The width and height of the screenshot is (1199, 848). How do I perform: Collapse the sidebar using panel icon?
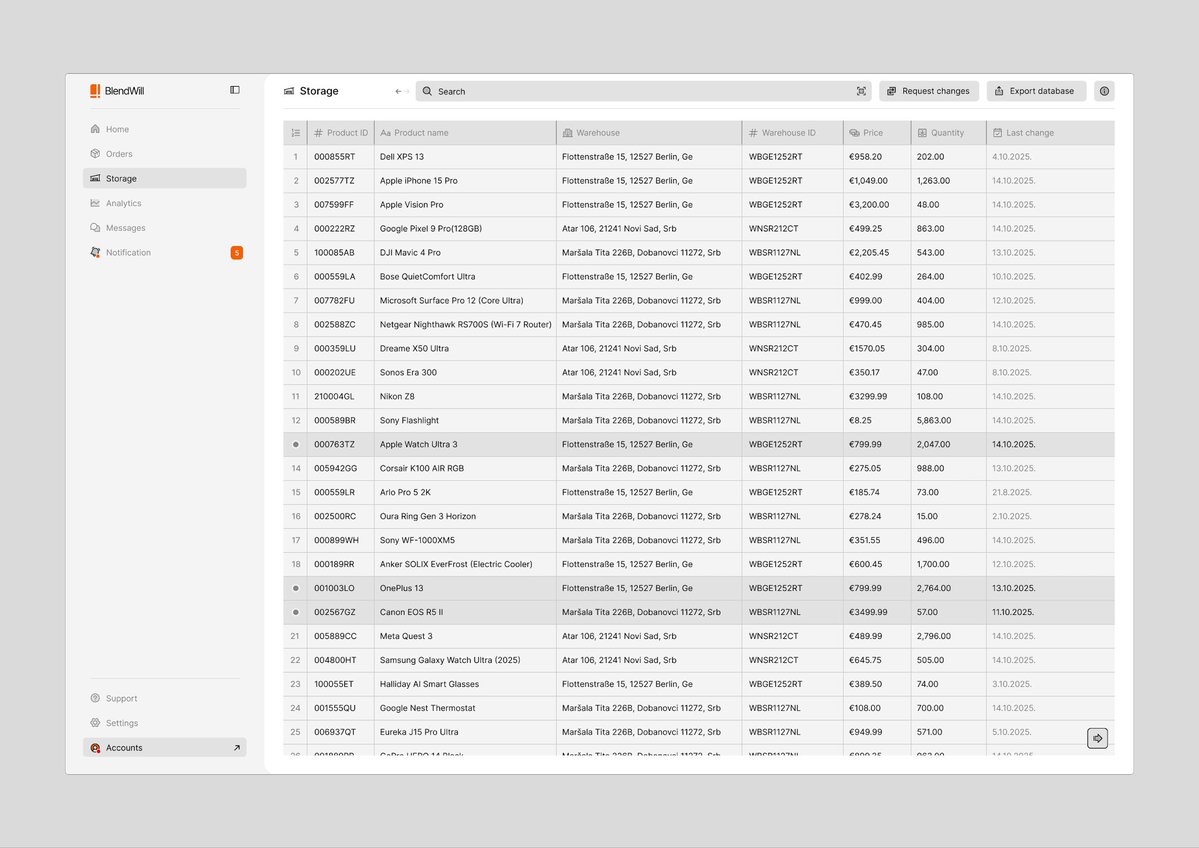tap(235, 90)
